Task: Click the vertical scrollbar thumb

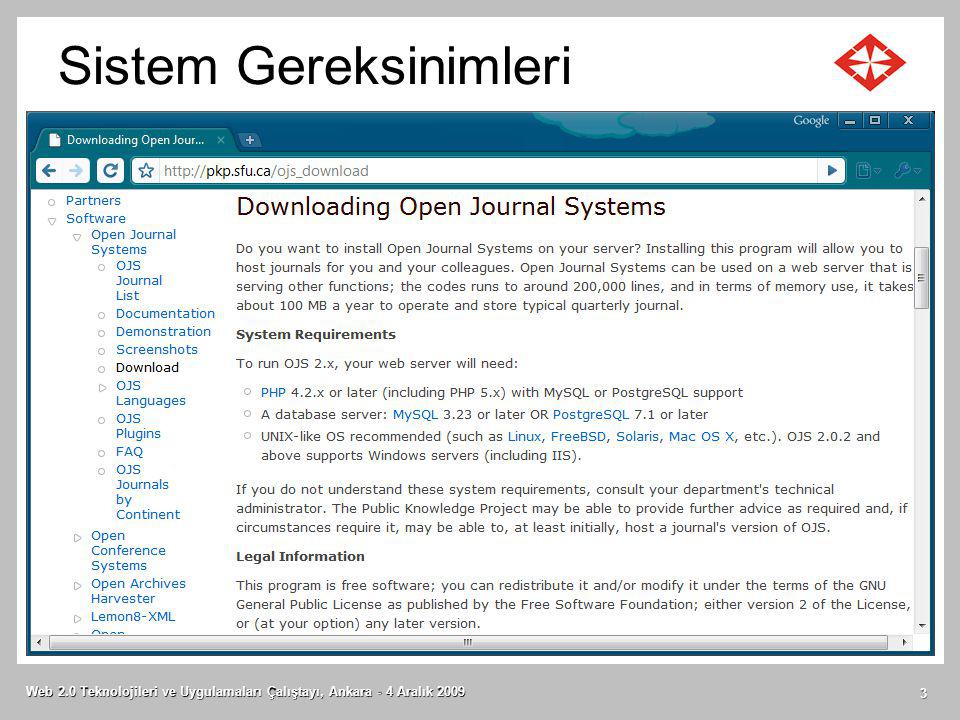Action: click(x=921, y=278)
